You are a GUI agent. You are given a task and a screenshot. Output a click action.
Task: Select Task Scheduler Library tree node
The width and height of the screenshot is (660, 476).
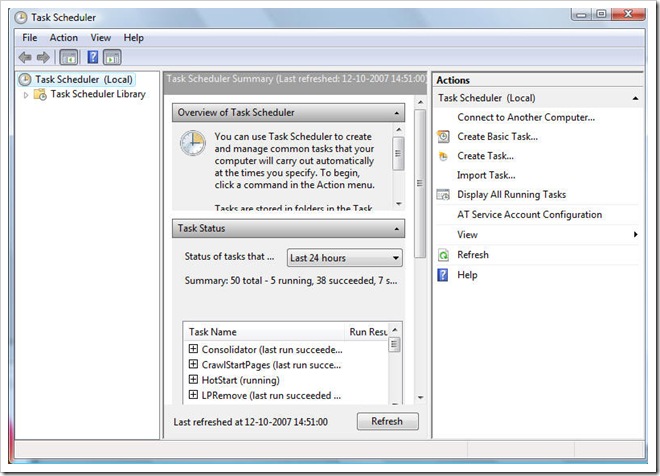tap(98, 94)
